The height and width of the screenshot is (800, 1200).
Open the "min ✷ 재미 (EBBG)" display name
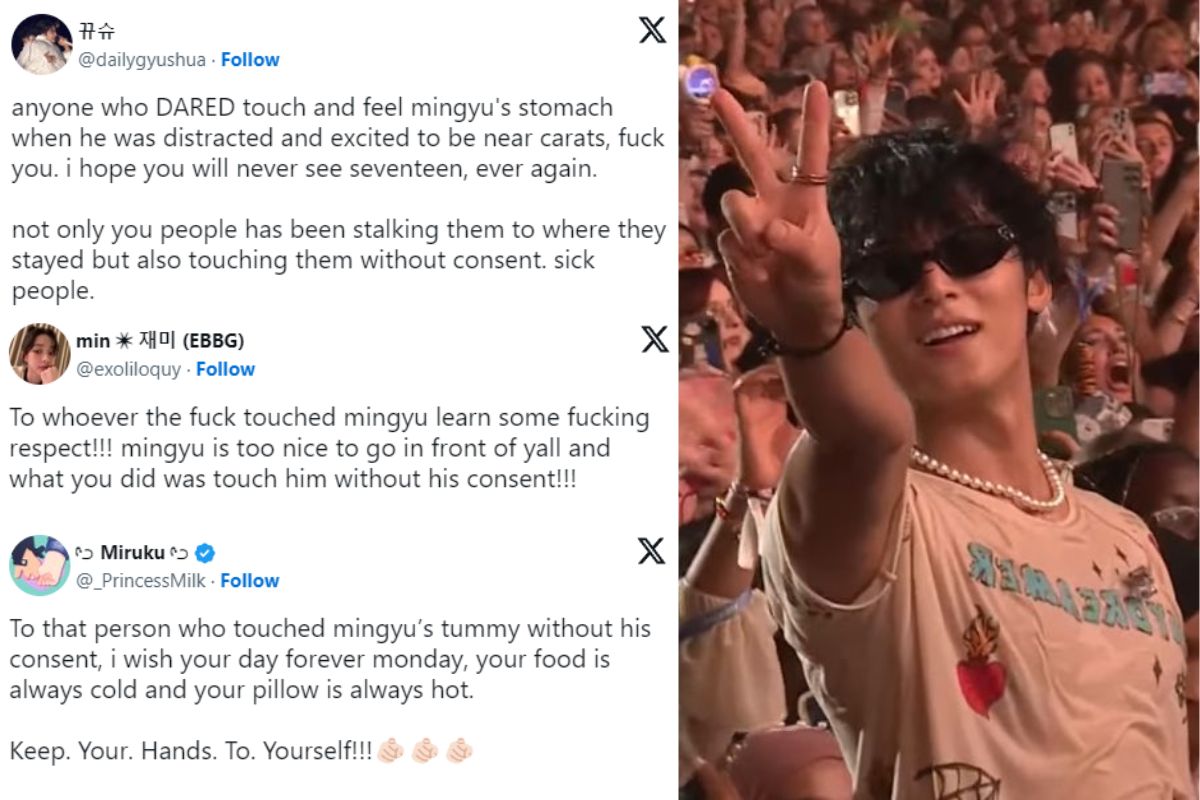coord(160,341)
